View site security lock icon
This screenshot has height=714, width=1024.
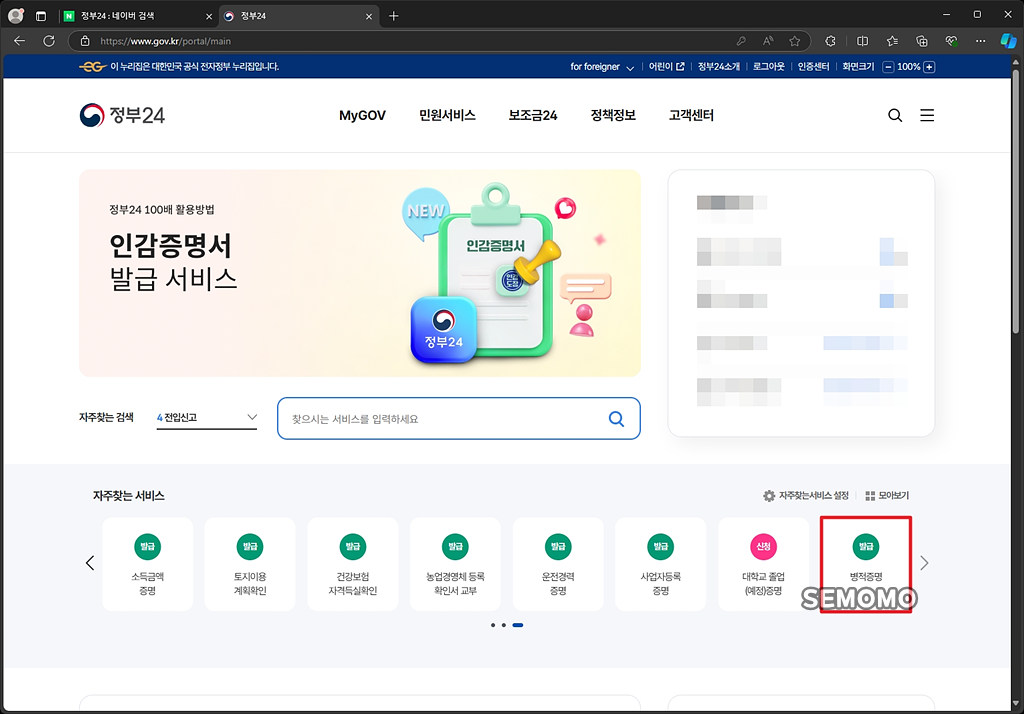click(x=85, y=41)
